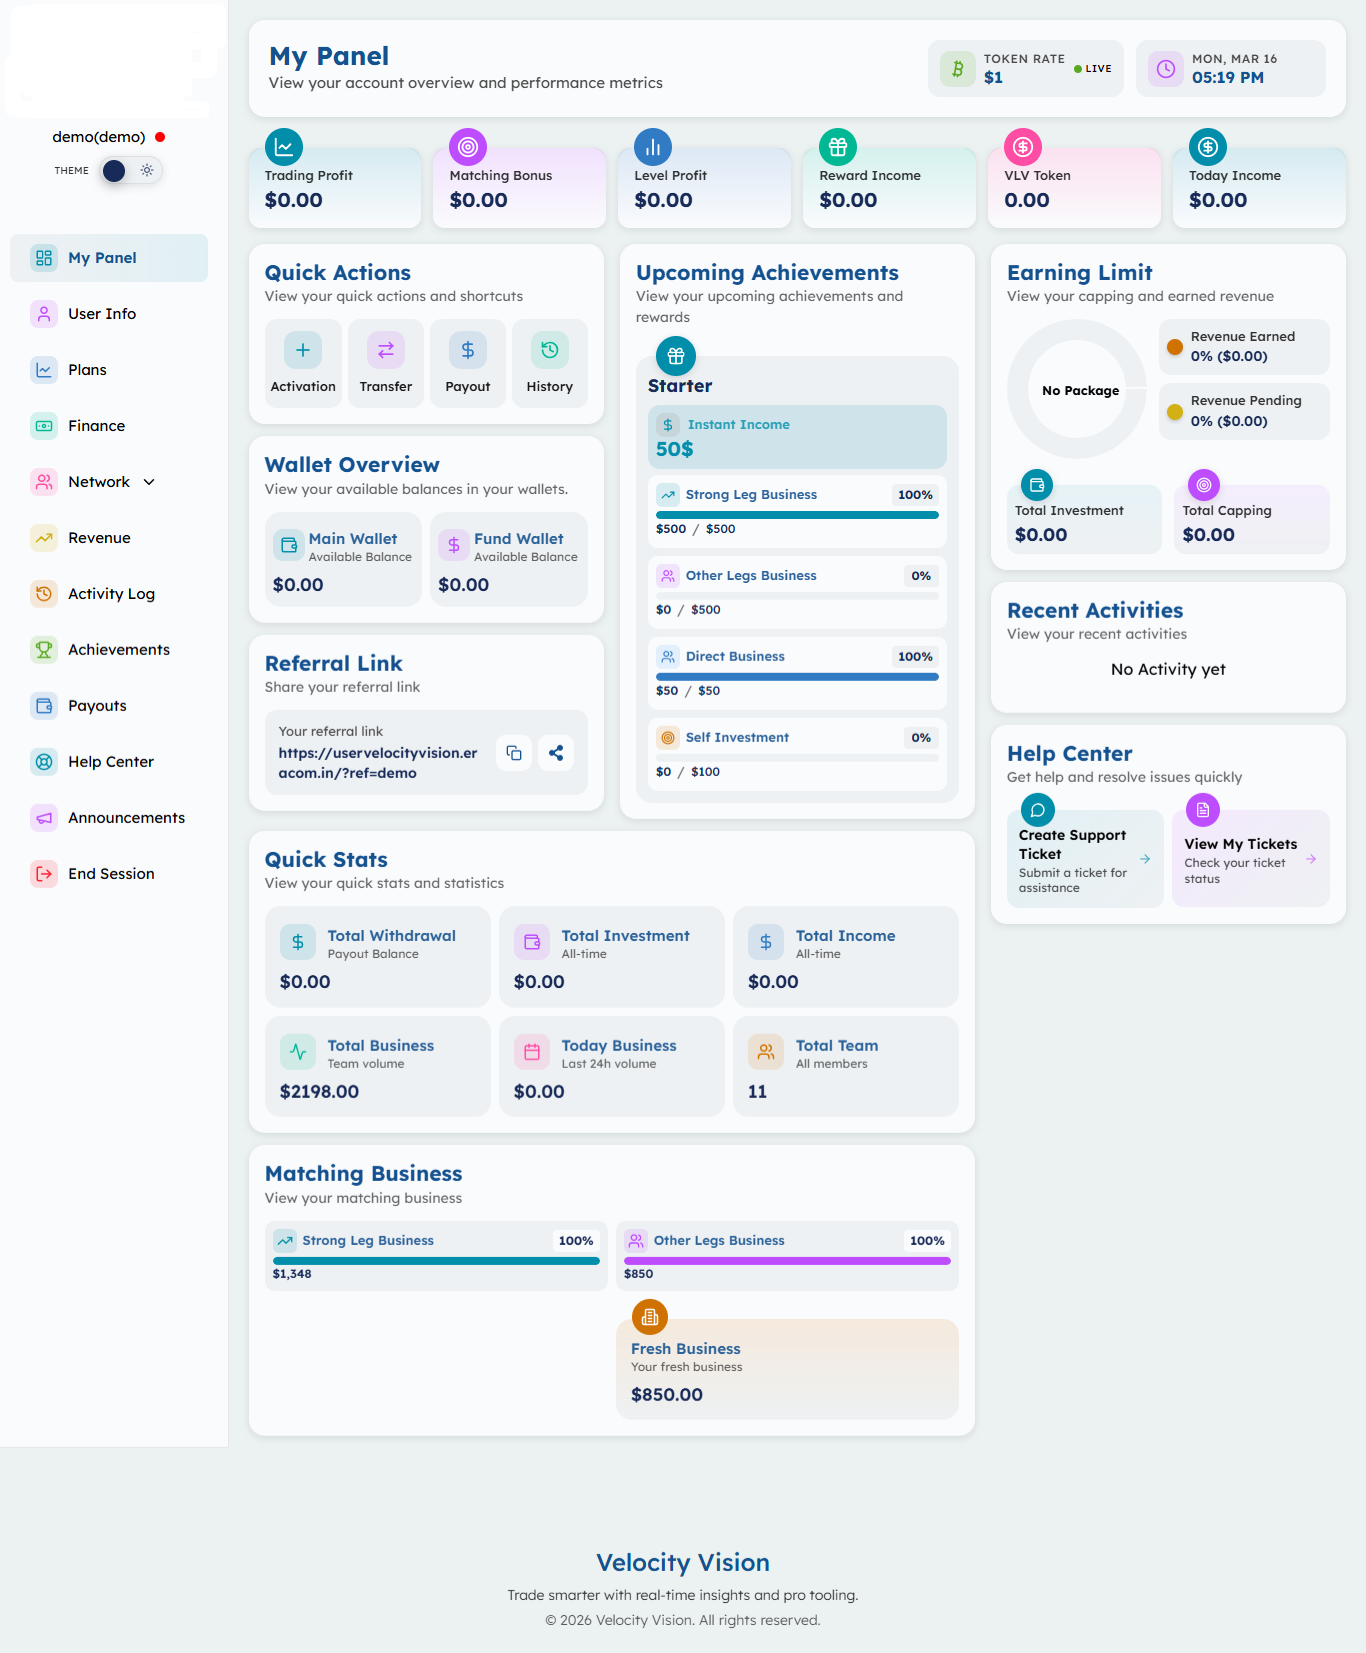Click the Strong Leg Business progress bar
Image resolution: width=1366 pixels, height=1653 pixels.
pos(797,515)
